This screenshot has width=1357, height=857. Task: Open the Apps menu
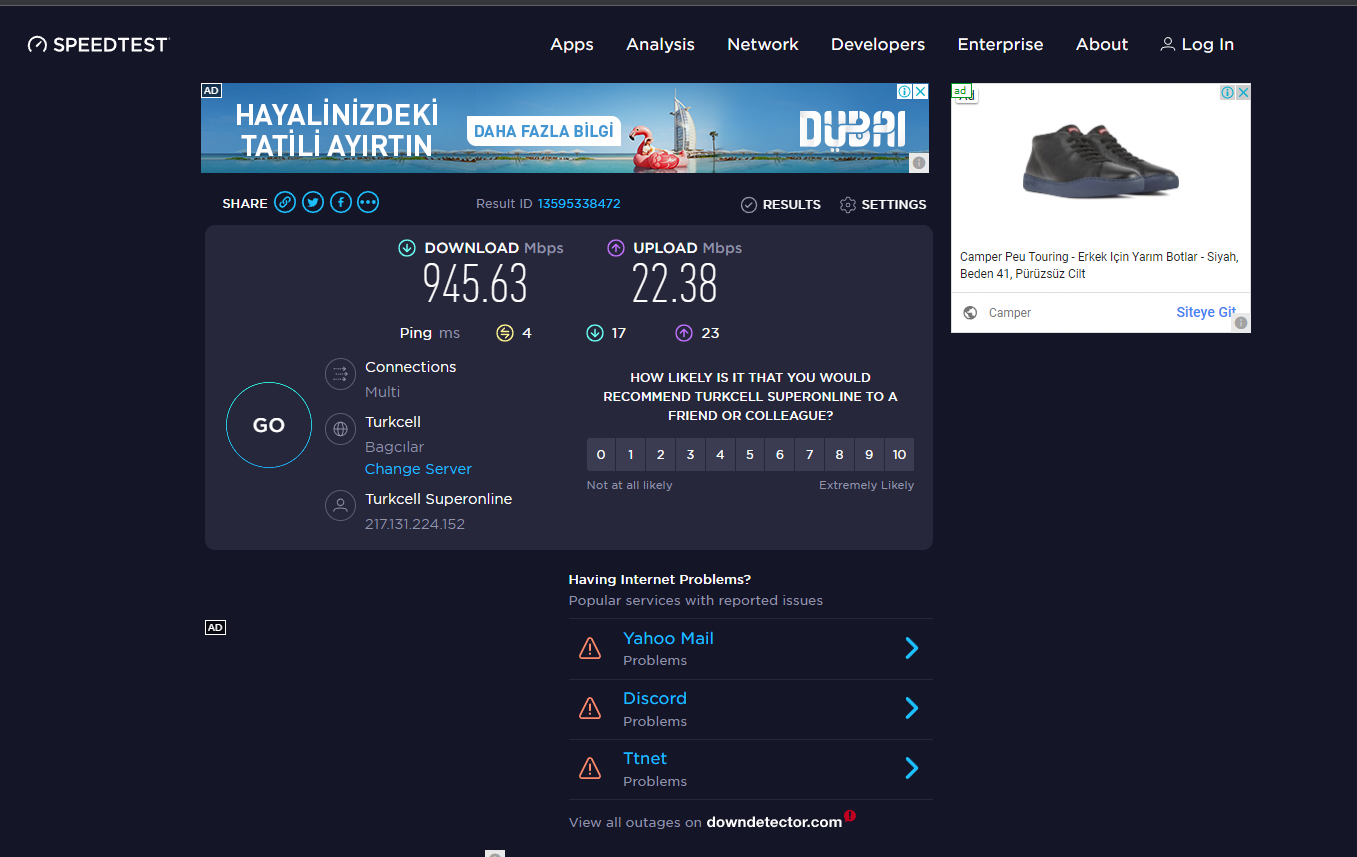pos(572,45)
